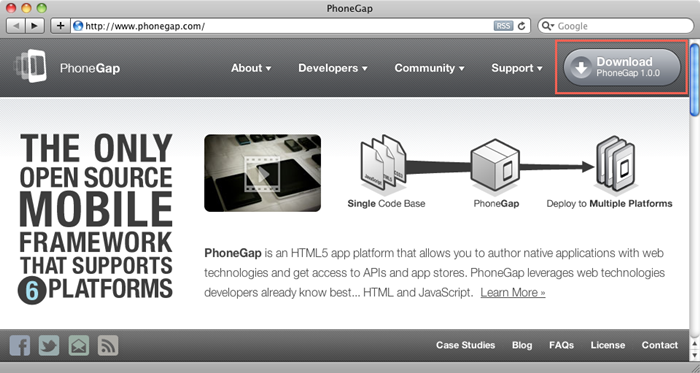The height and width of the screenshot is (373, 700).
Task: Click the PhoneGap box icon in diagram
Action: pos(495,165)
